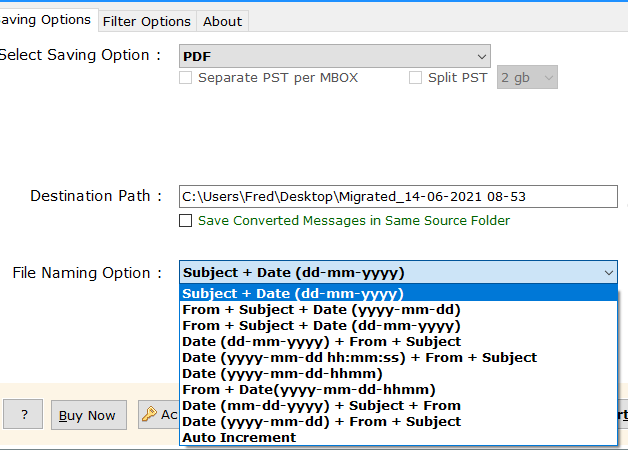Open the Select Saving Option PDF dropdown

[335, 56]
